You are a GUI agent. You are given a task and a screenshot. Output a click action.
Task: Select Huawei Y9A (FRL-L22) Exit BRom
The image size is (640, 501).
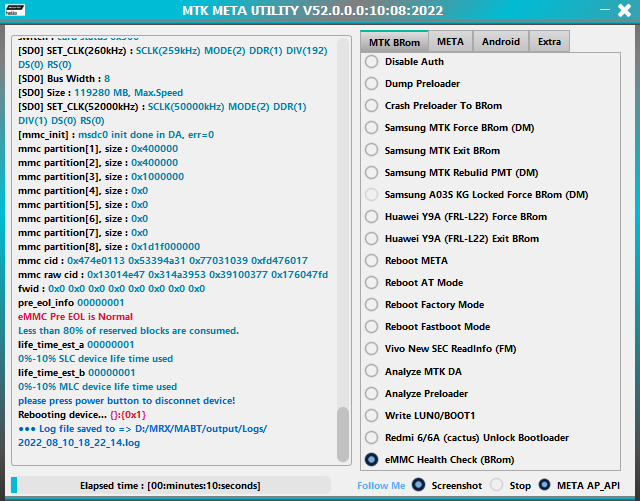[371, 239]
